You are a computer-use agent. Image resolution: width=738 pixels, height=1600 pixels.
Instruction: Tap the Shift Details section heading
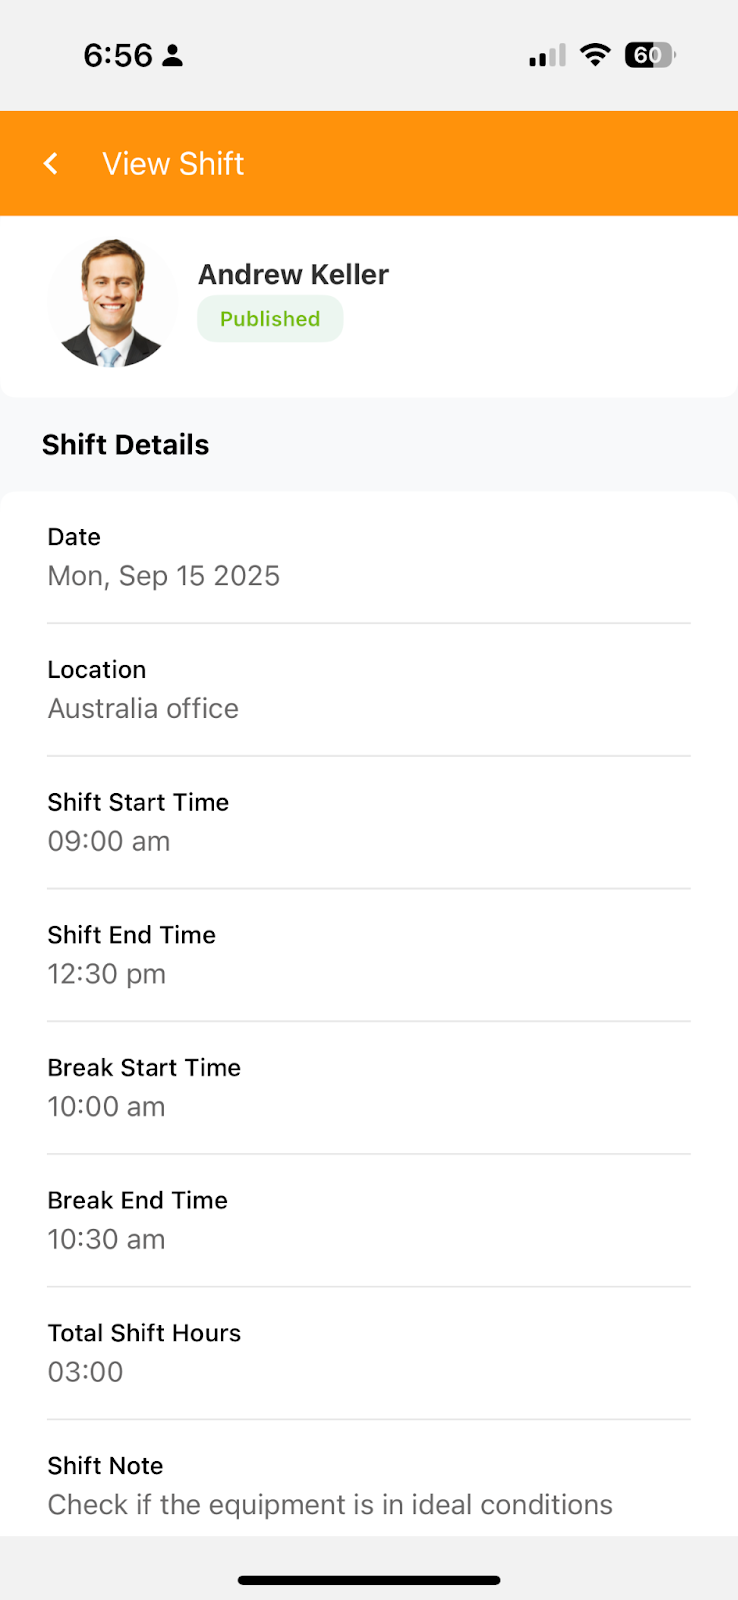tap(126, 445)
